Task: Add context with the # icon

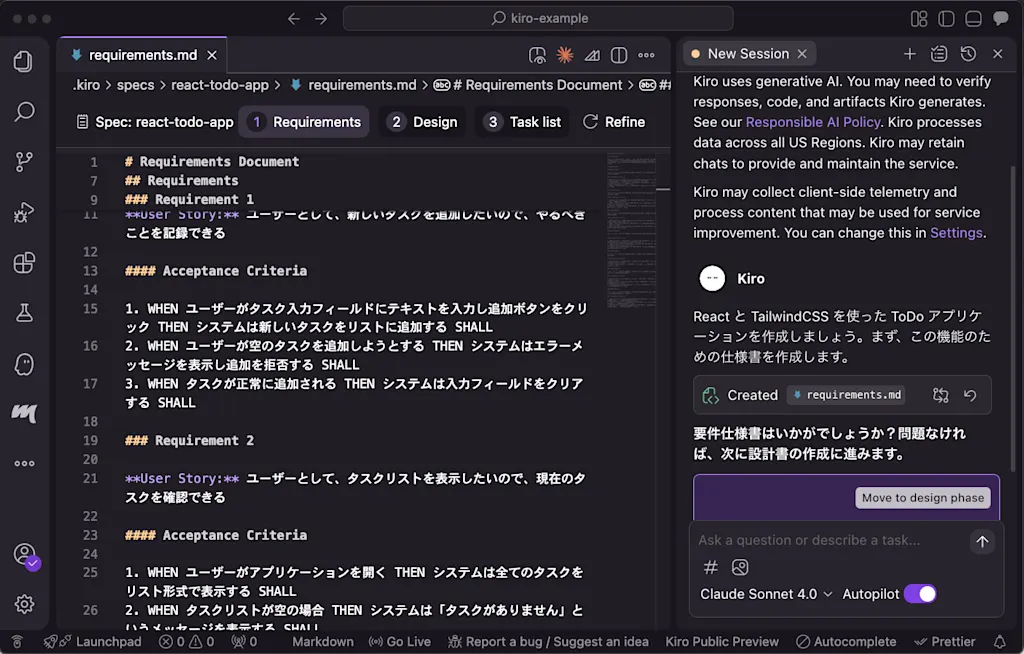Action: (x=711, y=567)
